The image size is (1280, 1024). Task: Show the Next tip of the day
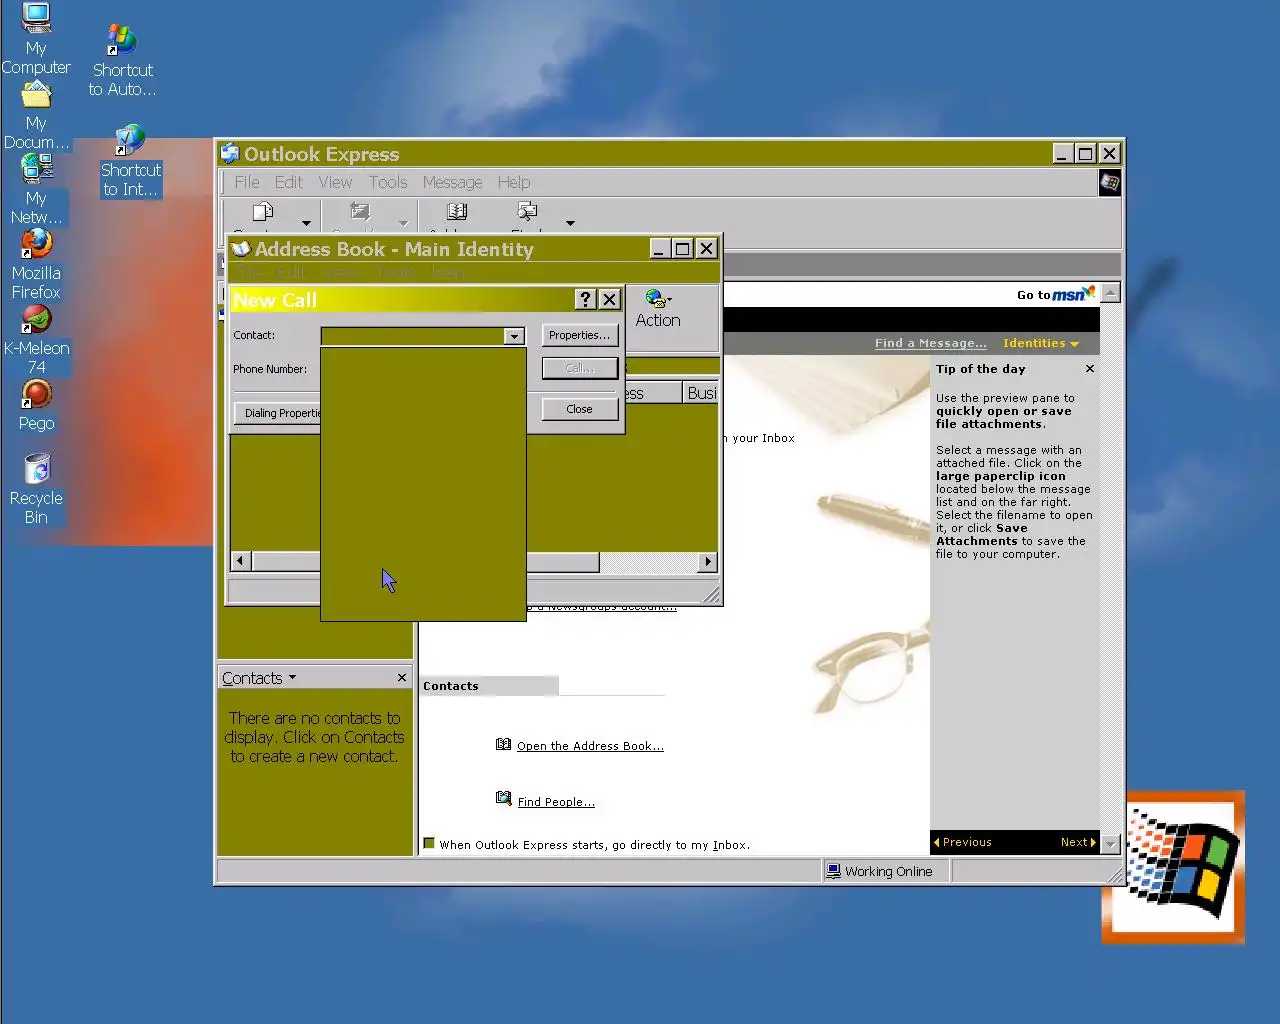(1078, 842)
